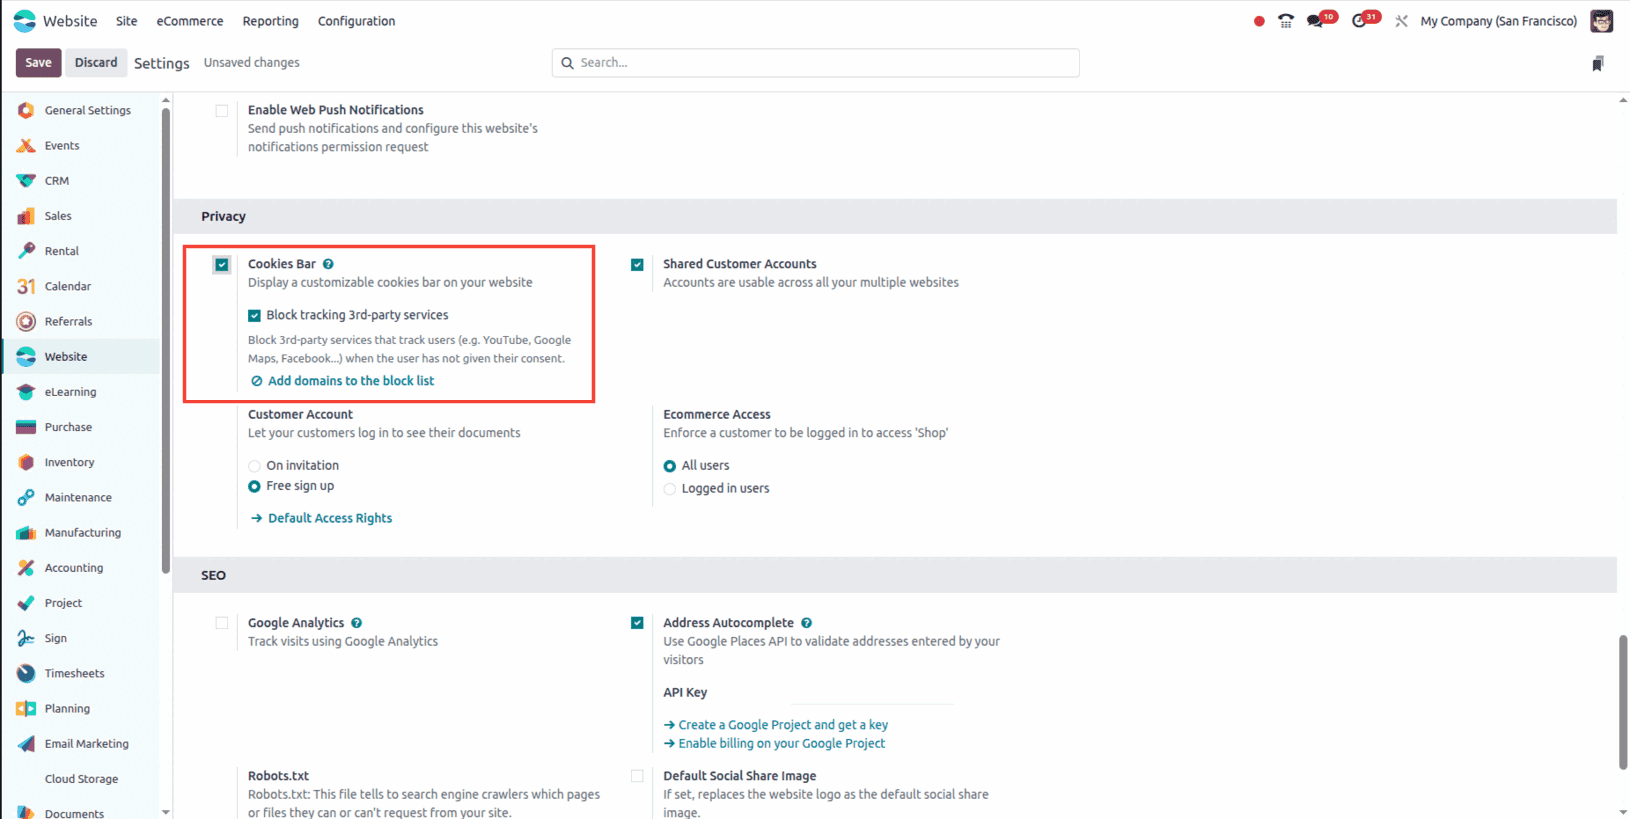This screenshot has width=1630, height=819.
Task: Open the VoIP phone icon
Action: 1286,21
